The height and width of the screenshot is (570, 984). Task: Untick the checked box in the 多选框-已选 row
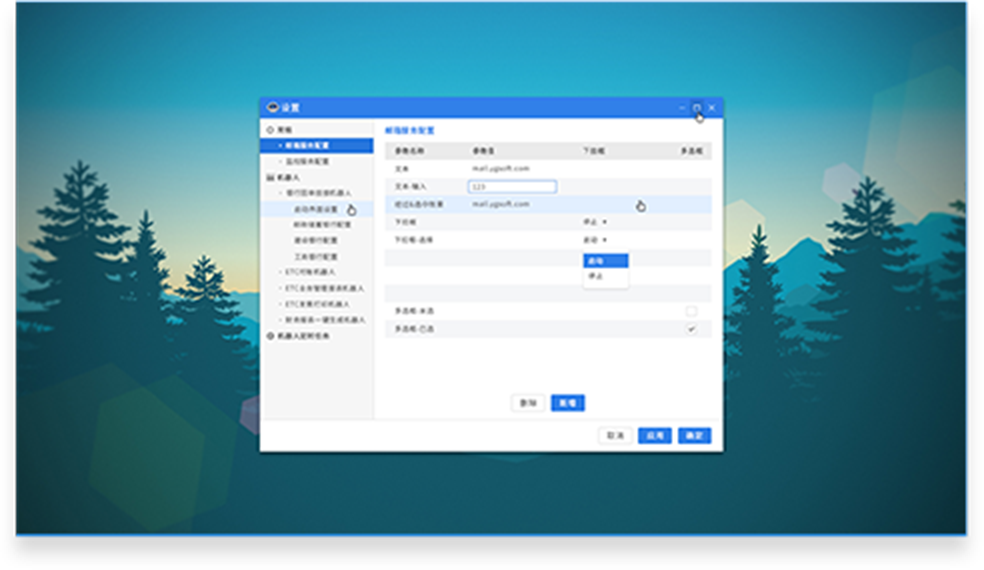pos(691,329)
